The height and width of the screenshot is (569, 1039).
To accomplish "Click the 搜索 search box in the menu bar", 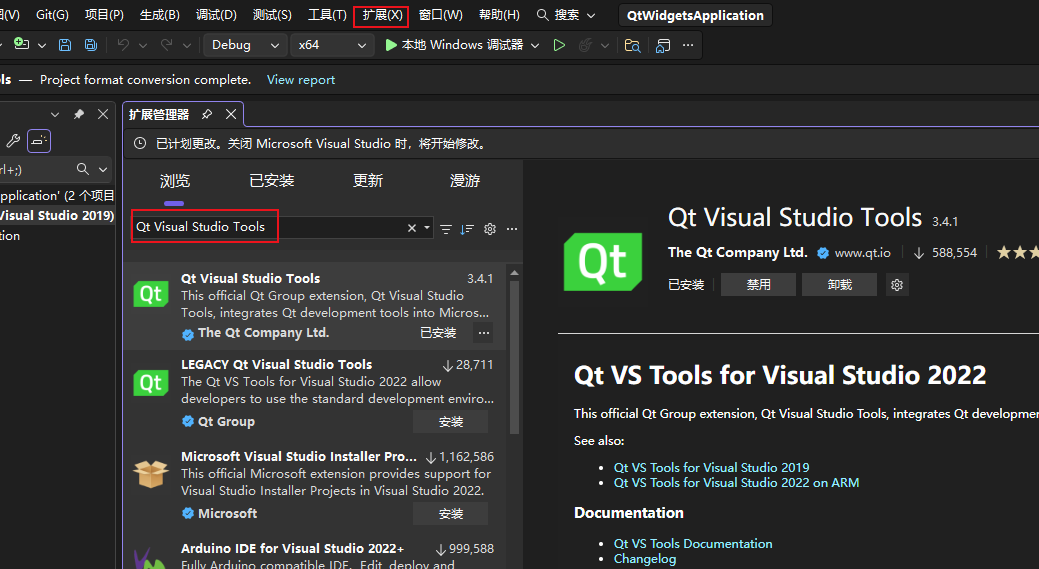I will [565, 15].
